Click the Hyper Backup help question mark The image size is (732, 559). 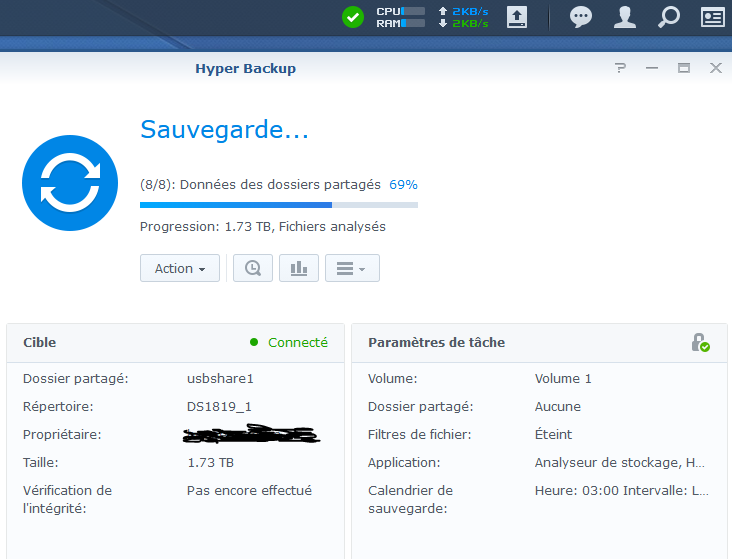pyautogui.click(x=620, y=68)
